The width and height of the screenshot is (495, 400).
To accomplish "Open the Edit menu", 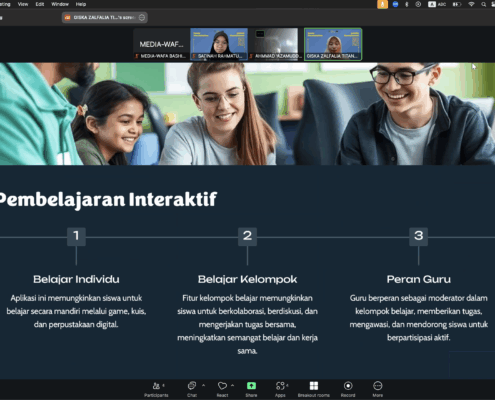I will (40, 4).
